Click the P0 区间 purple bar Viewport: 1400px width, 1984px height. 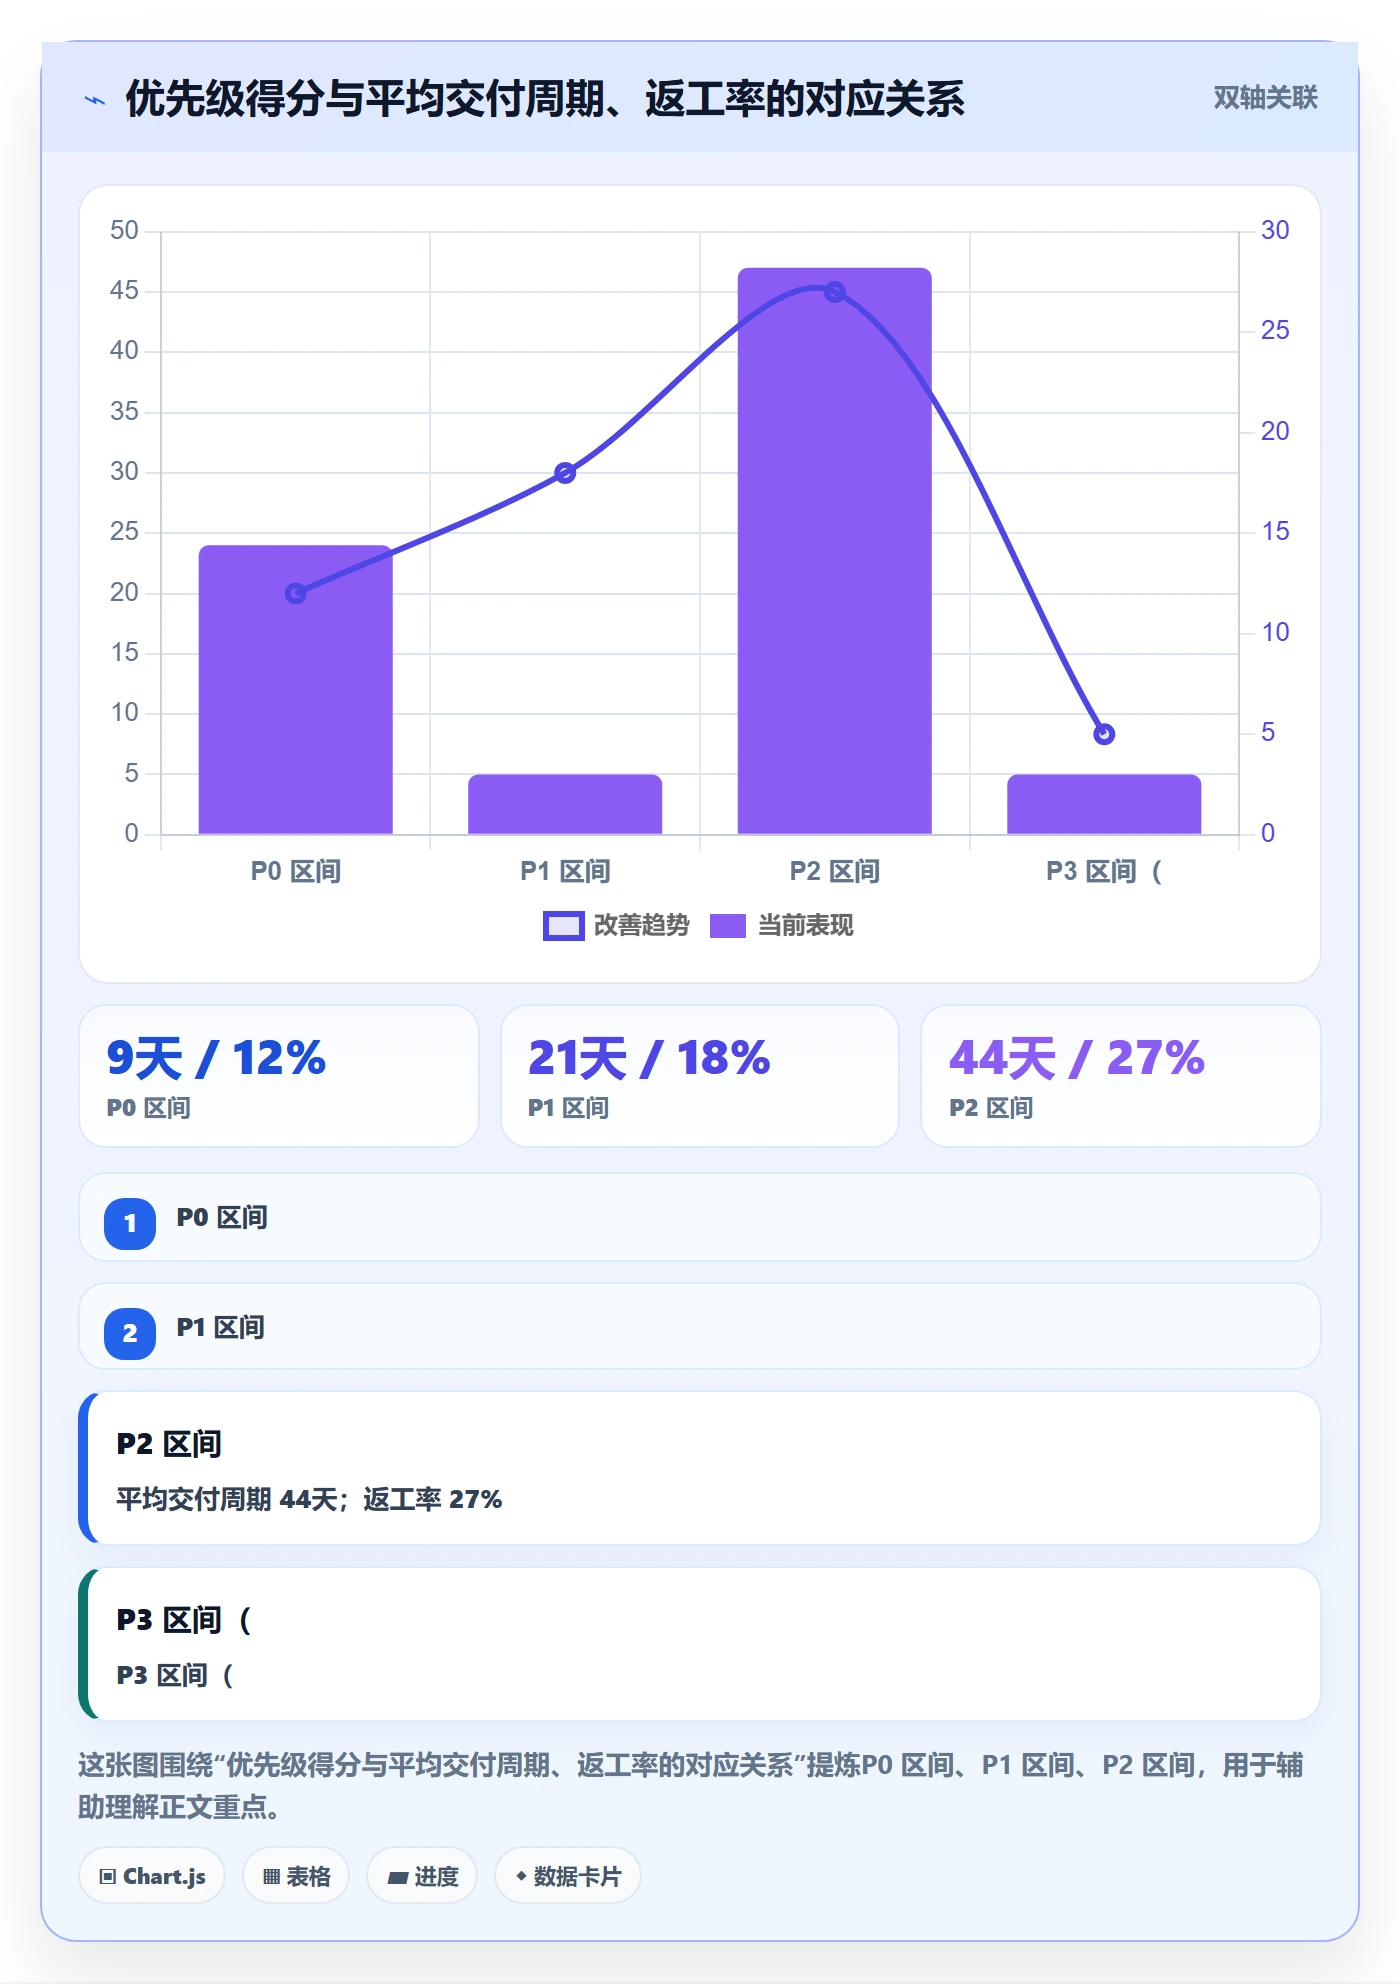[x=295, y=689]
